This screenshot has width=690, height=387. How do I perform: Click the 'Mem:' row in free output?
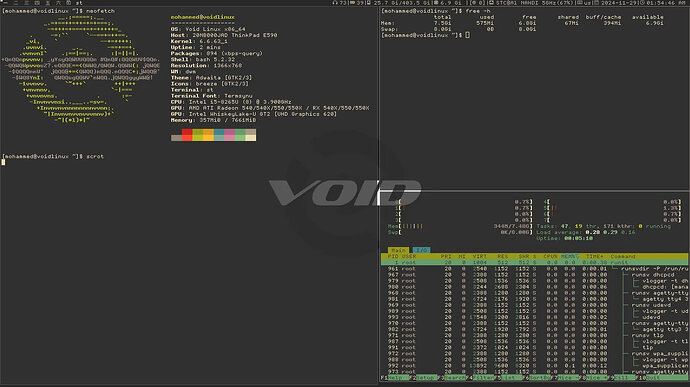coord(522,23)
